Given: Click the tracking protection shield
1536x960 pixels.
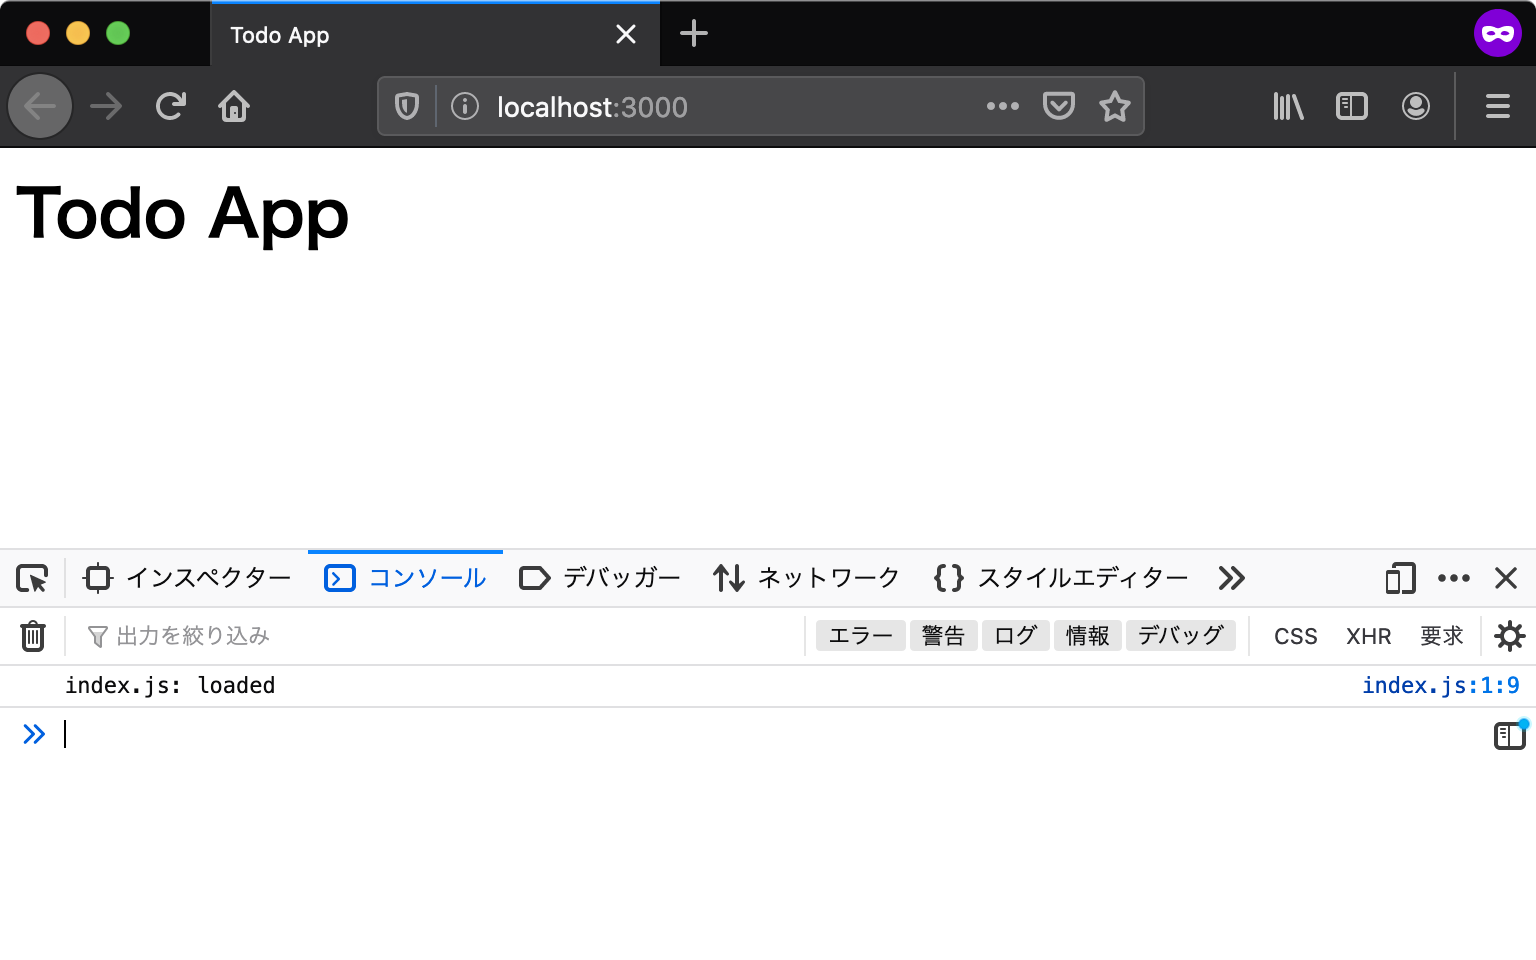Looking at the screenshot, I should (x=406, y=106).
